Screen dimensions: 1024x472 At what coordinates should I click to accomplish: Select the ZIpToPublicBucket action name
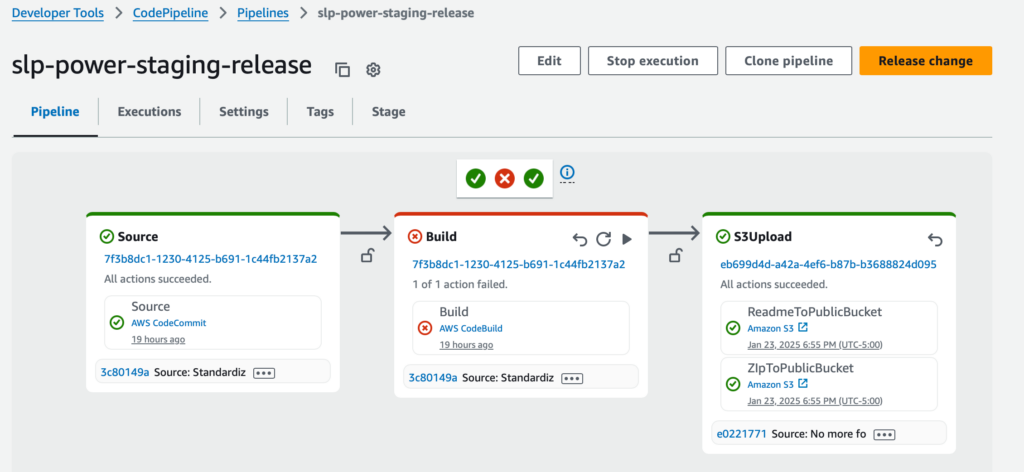tap(801, 368)
